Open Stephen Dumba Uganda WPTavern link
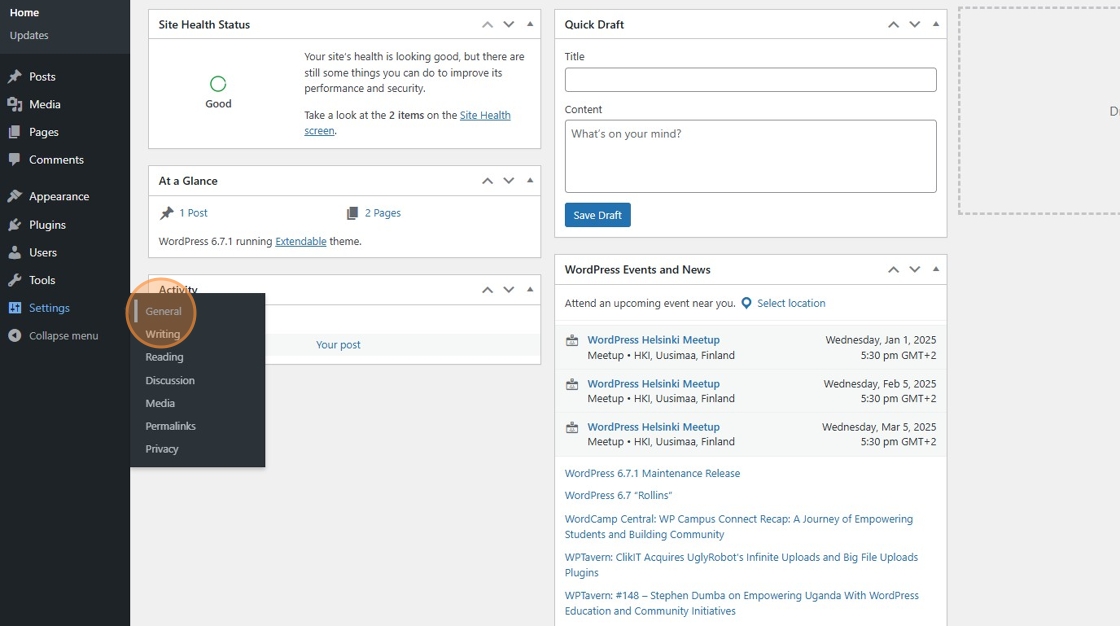This screenshot has height=626, width=1120. pyautogui.click(x=741, y=603)
